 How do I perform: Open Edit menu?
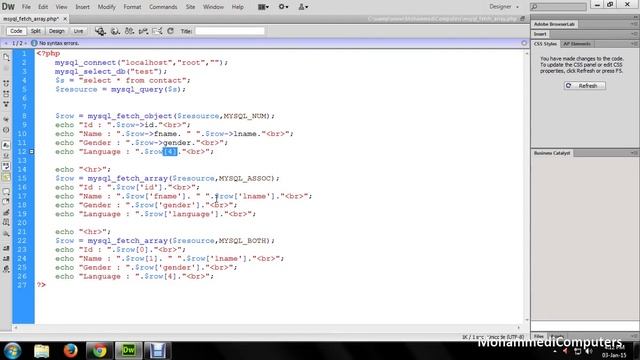tap(43, 7)
